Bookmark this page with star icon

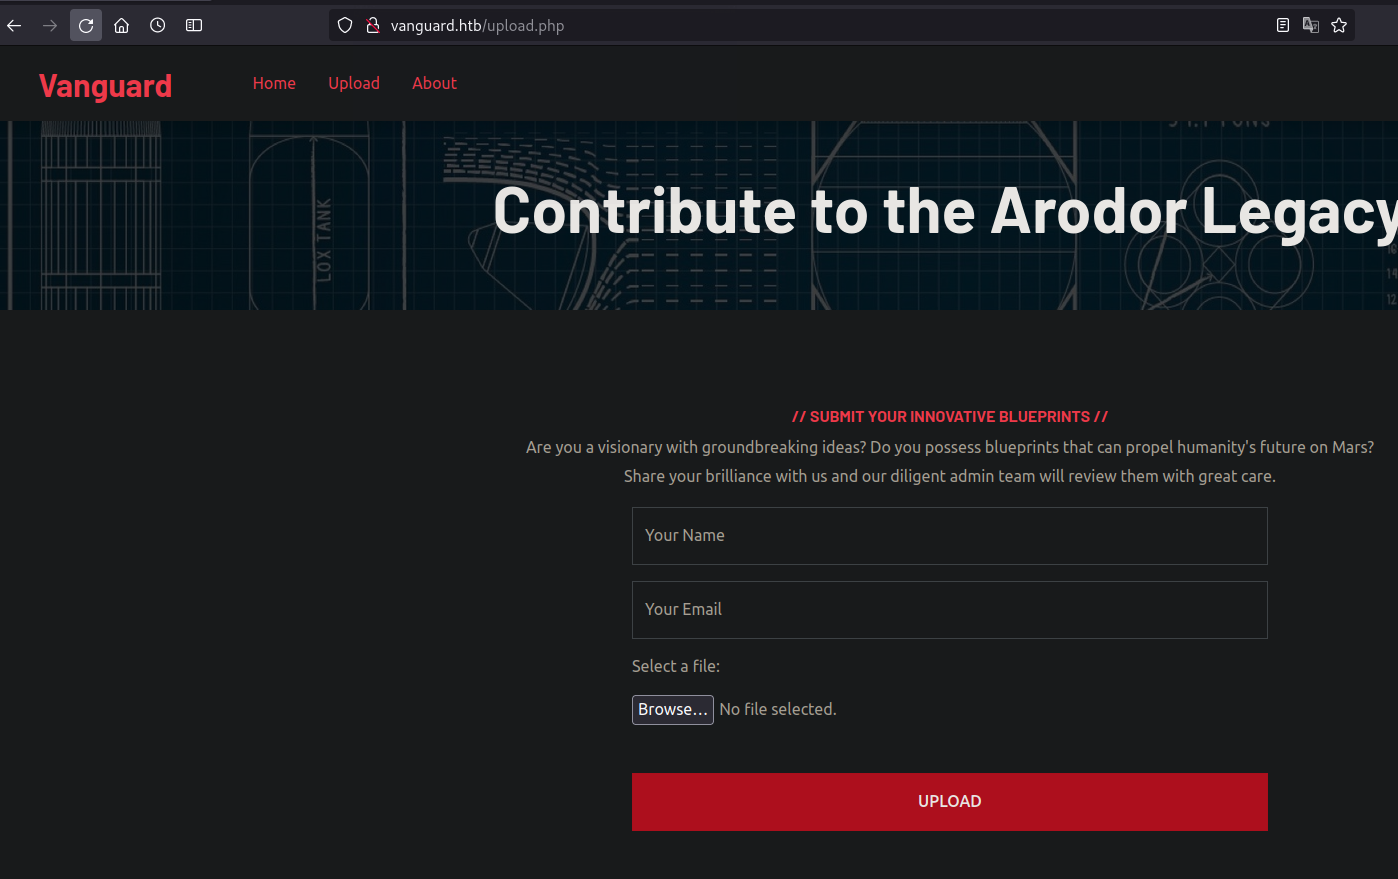[1339, 26]
